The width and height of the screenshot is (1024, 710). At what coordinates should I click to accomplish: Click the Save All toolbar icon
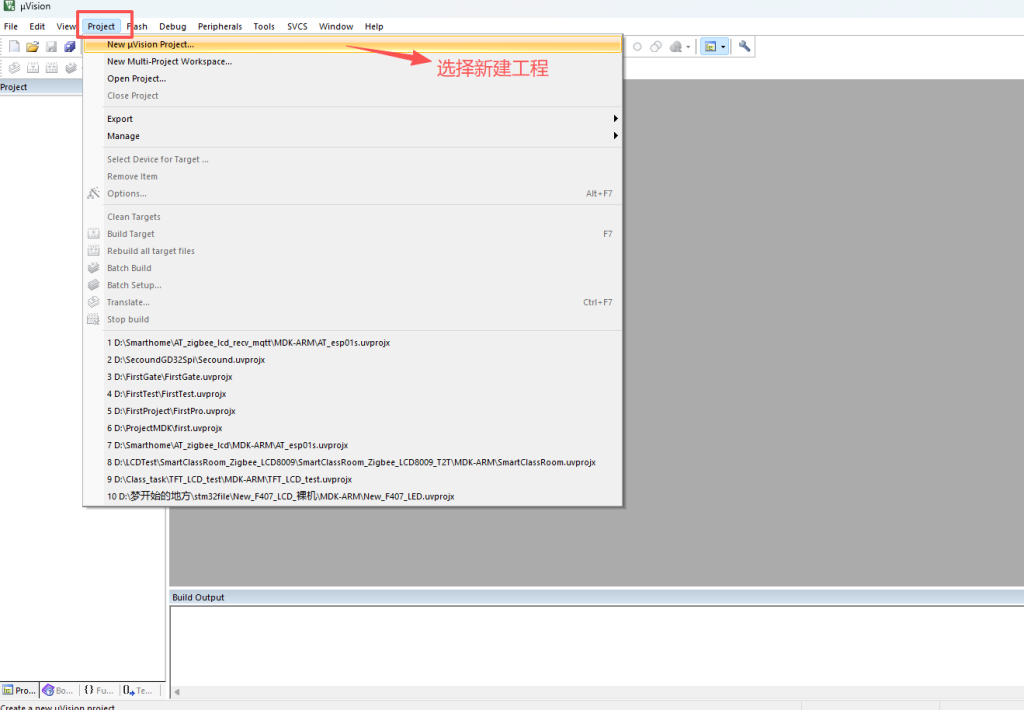point(69,47)
